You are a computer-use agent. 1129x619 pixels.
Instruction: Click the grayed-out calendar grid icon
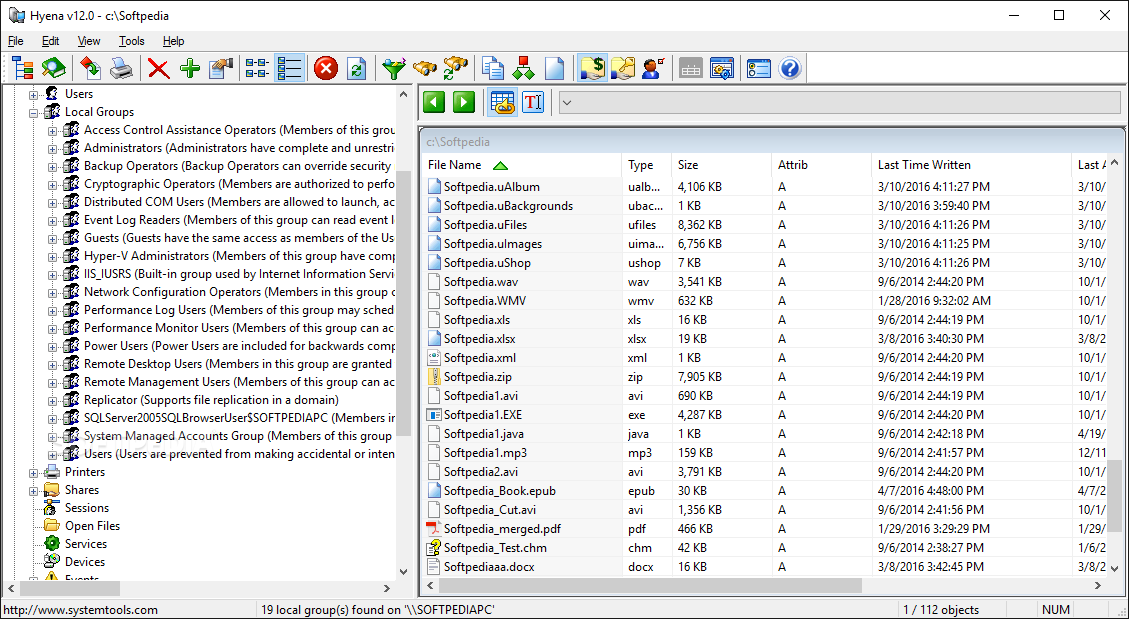tap(691, 68)
